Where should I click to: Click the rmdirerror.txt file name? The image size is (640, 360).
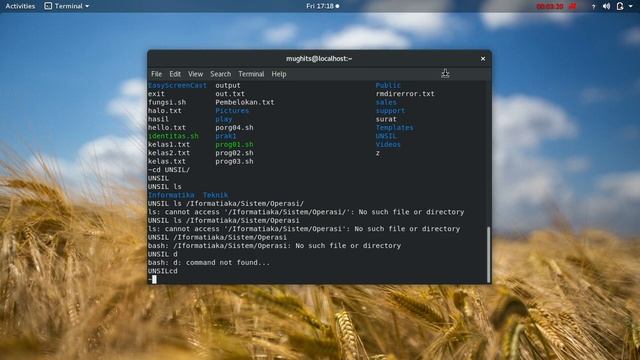point(405,94)
